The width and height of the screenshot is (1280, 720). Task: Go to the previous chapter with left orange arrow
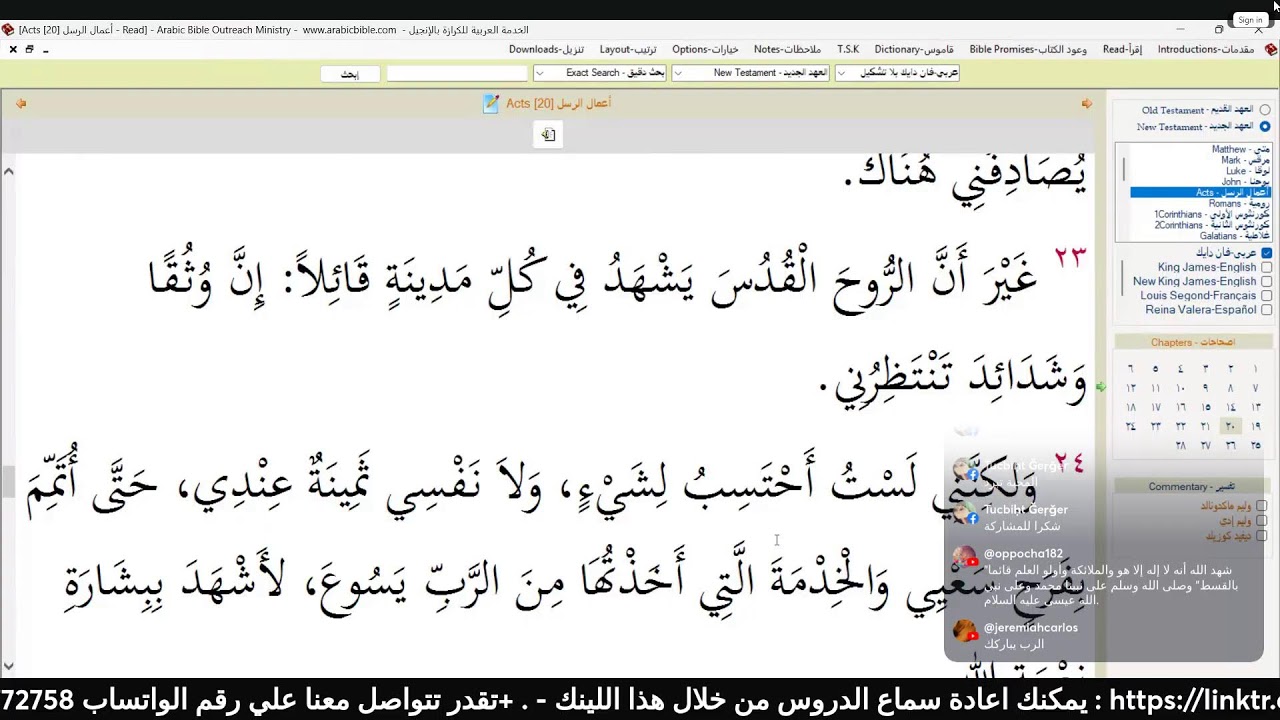tap(21, 103)
